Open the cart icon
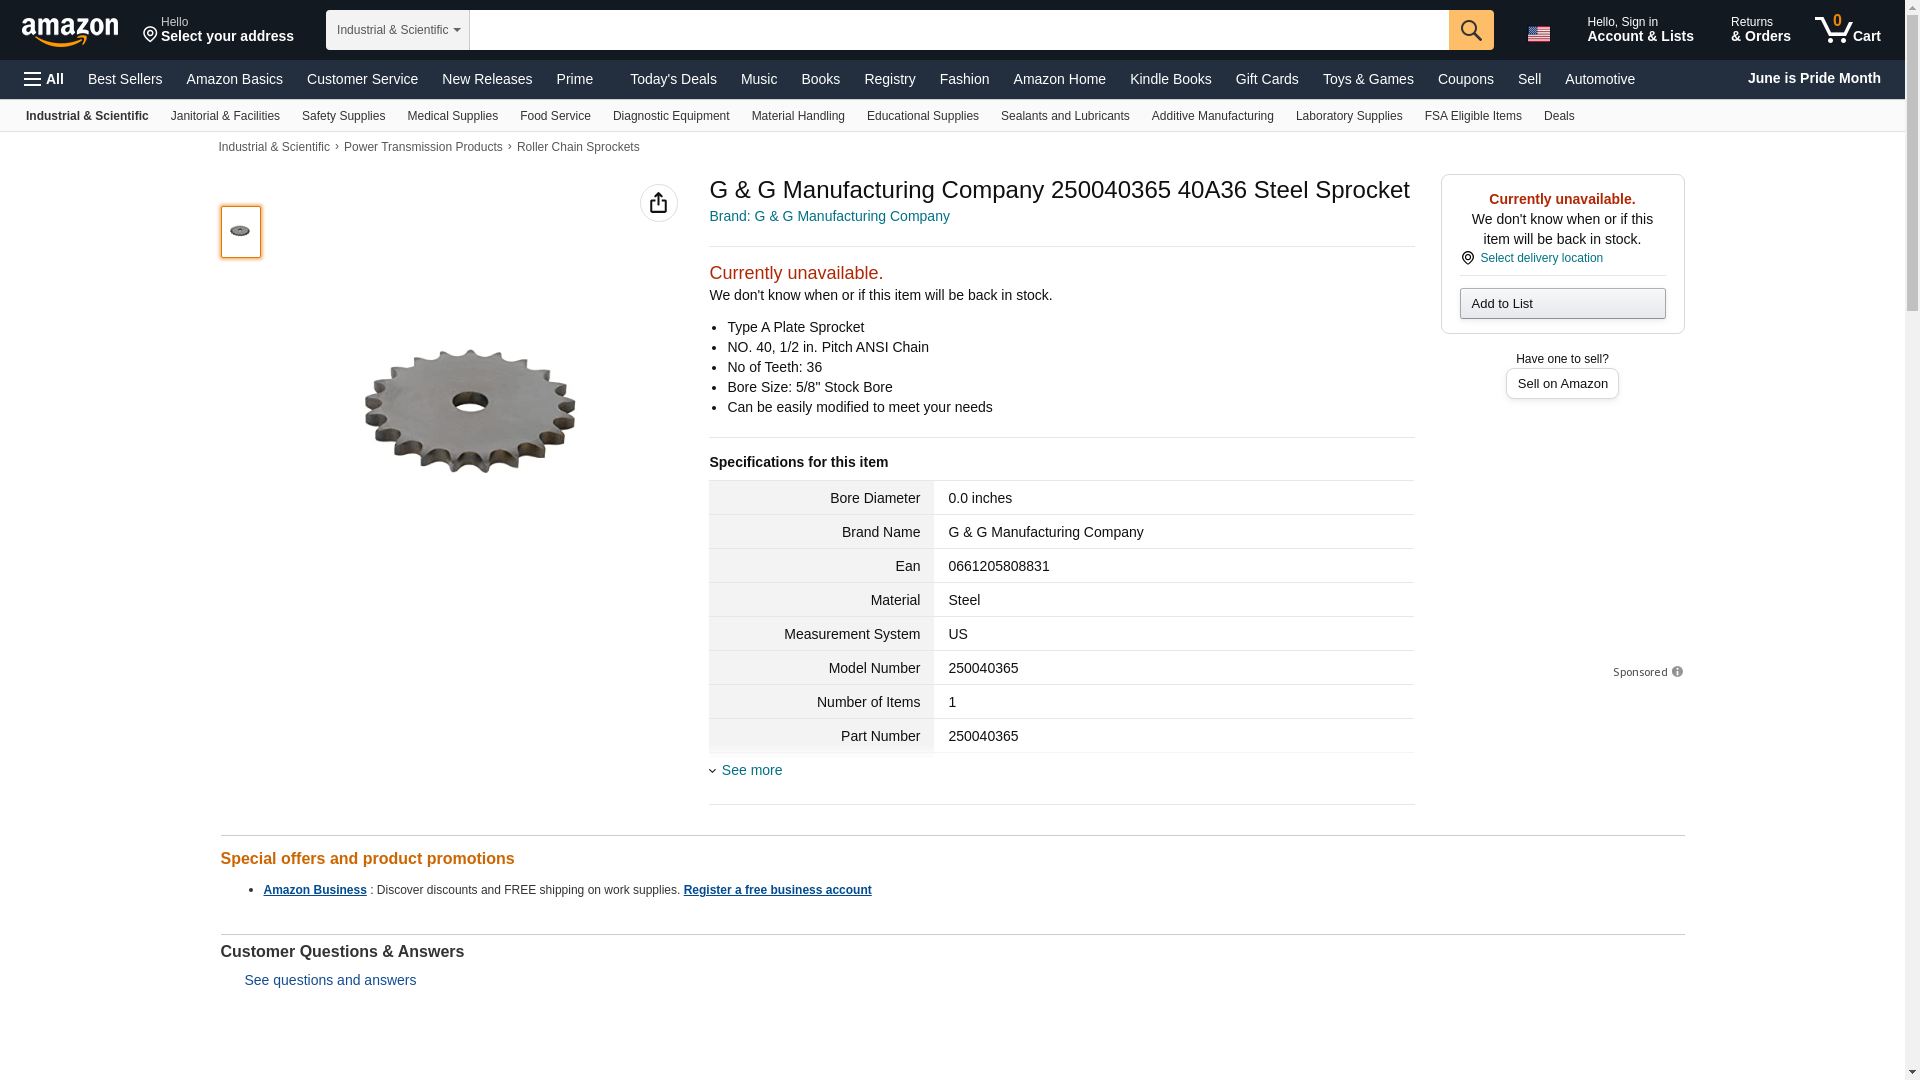1920x1080 pixels. tap(1847, 30)
